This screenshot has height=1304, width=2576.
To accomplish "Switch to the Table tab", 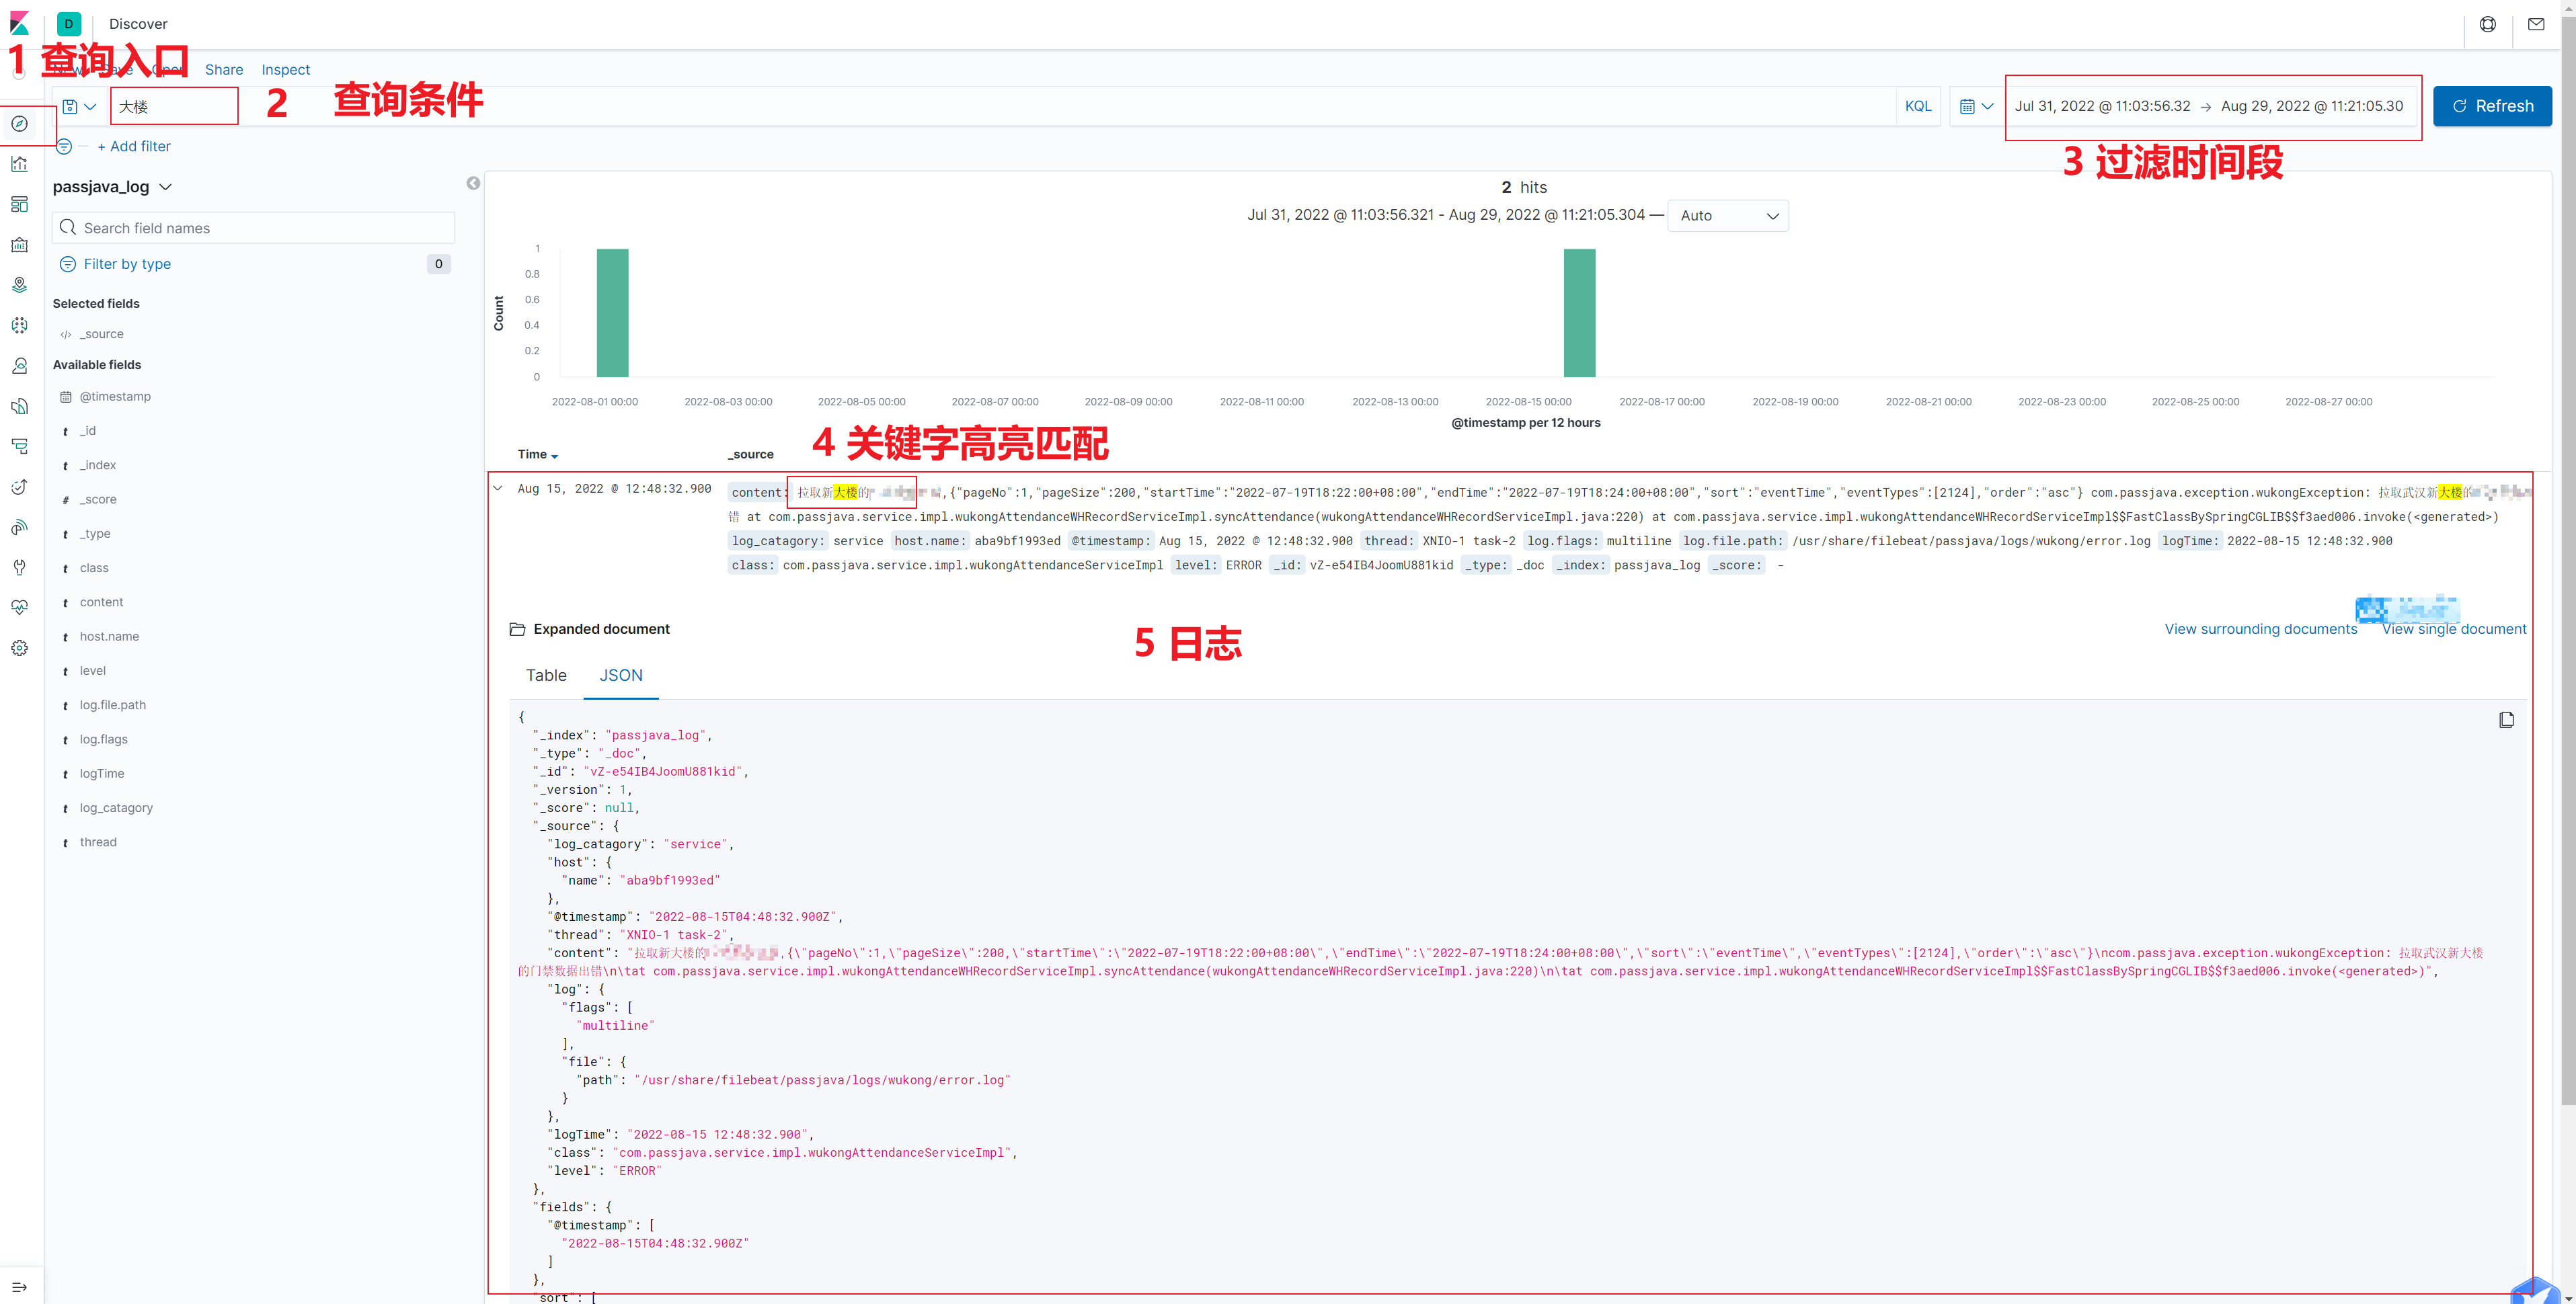I will [x=546, y=675].
